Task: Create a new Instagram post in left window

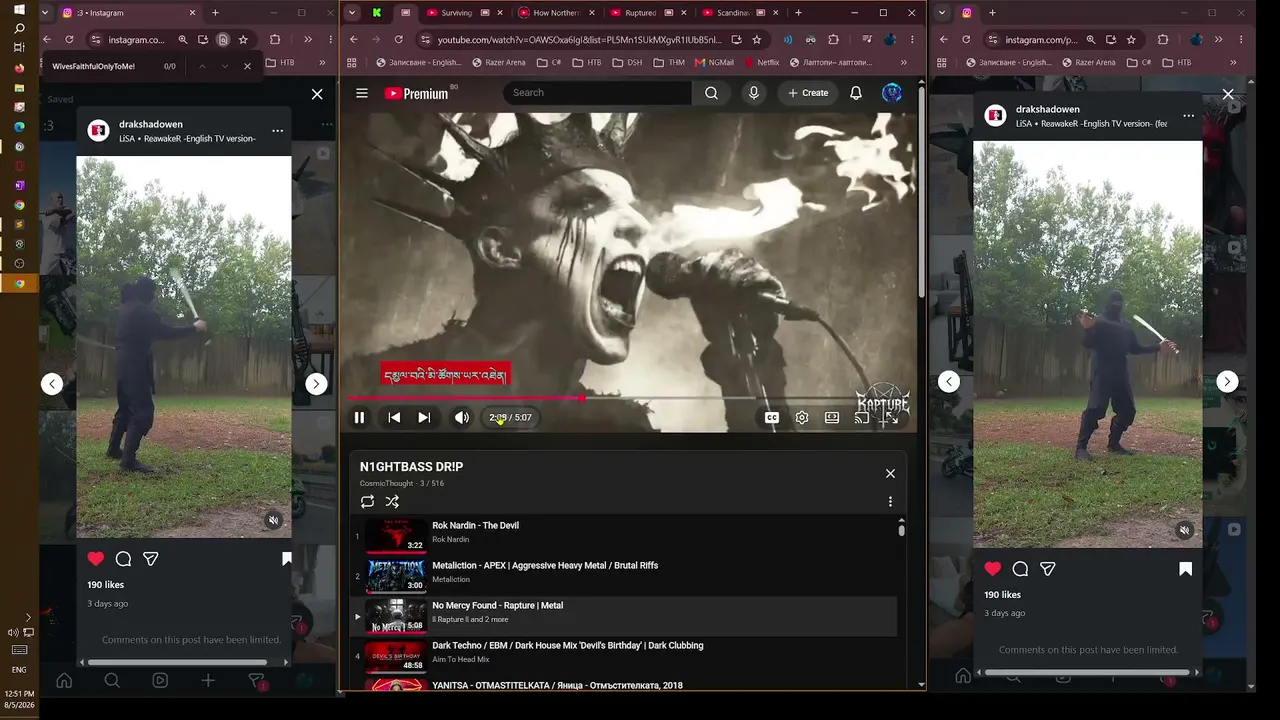Action: tap(208, 681)
